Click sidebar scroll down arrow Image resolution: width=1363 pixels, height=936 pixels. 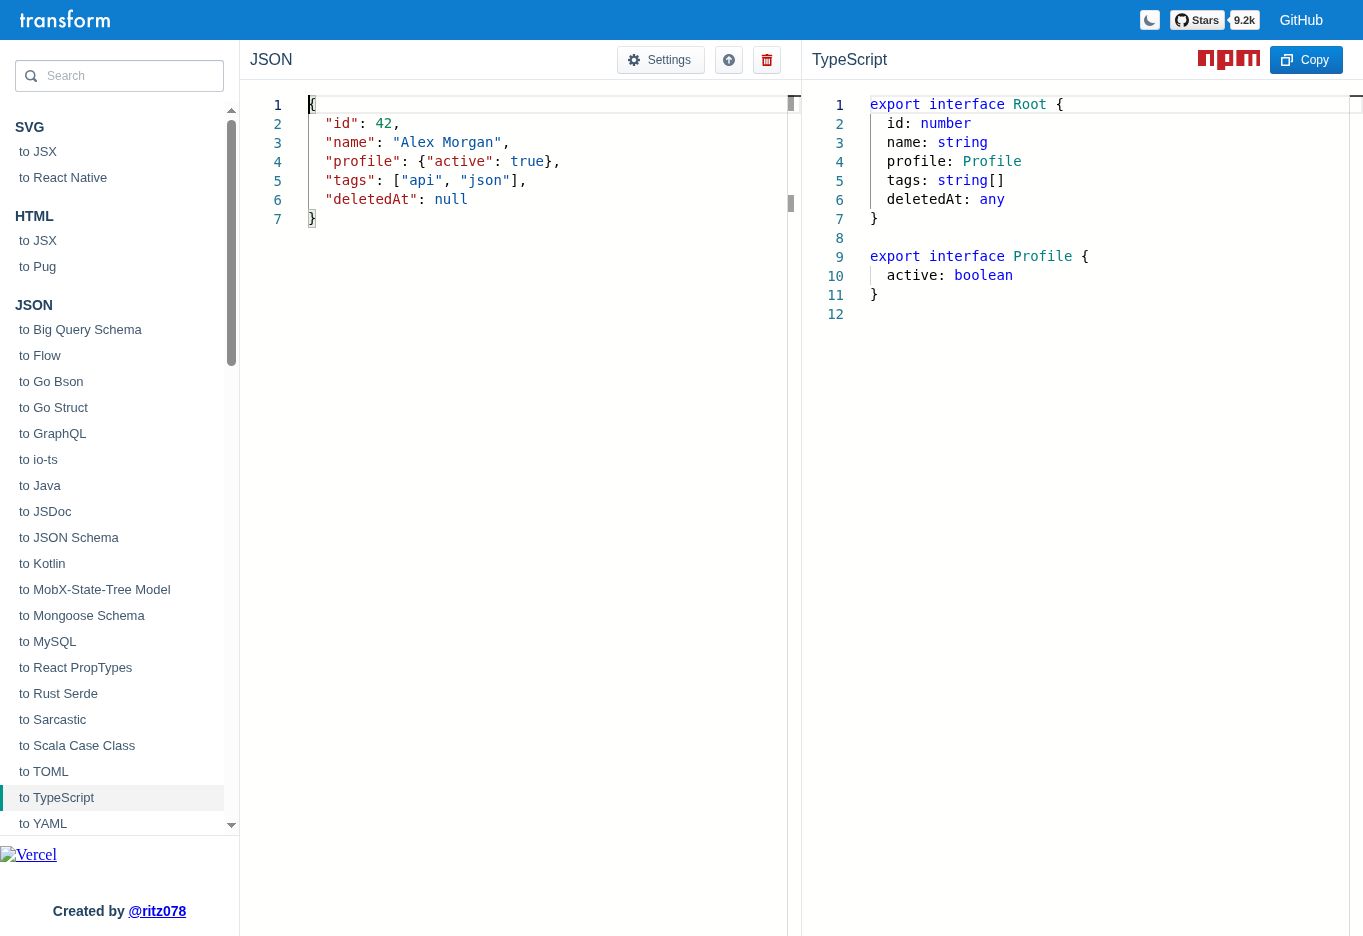tap(232, 826)
